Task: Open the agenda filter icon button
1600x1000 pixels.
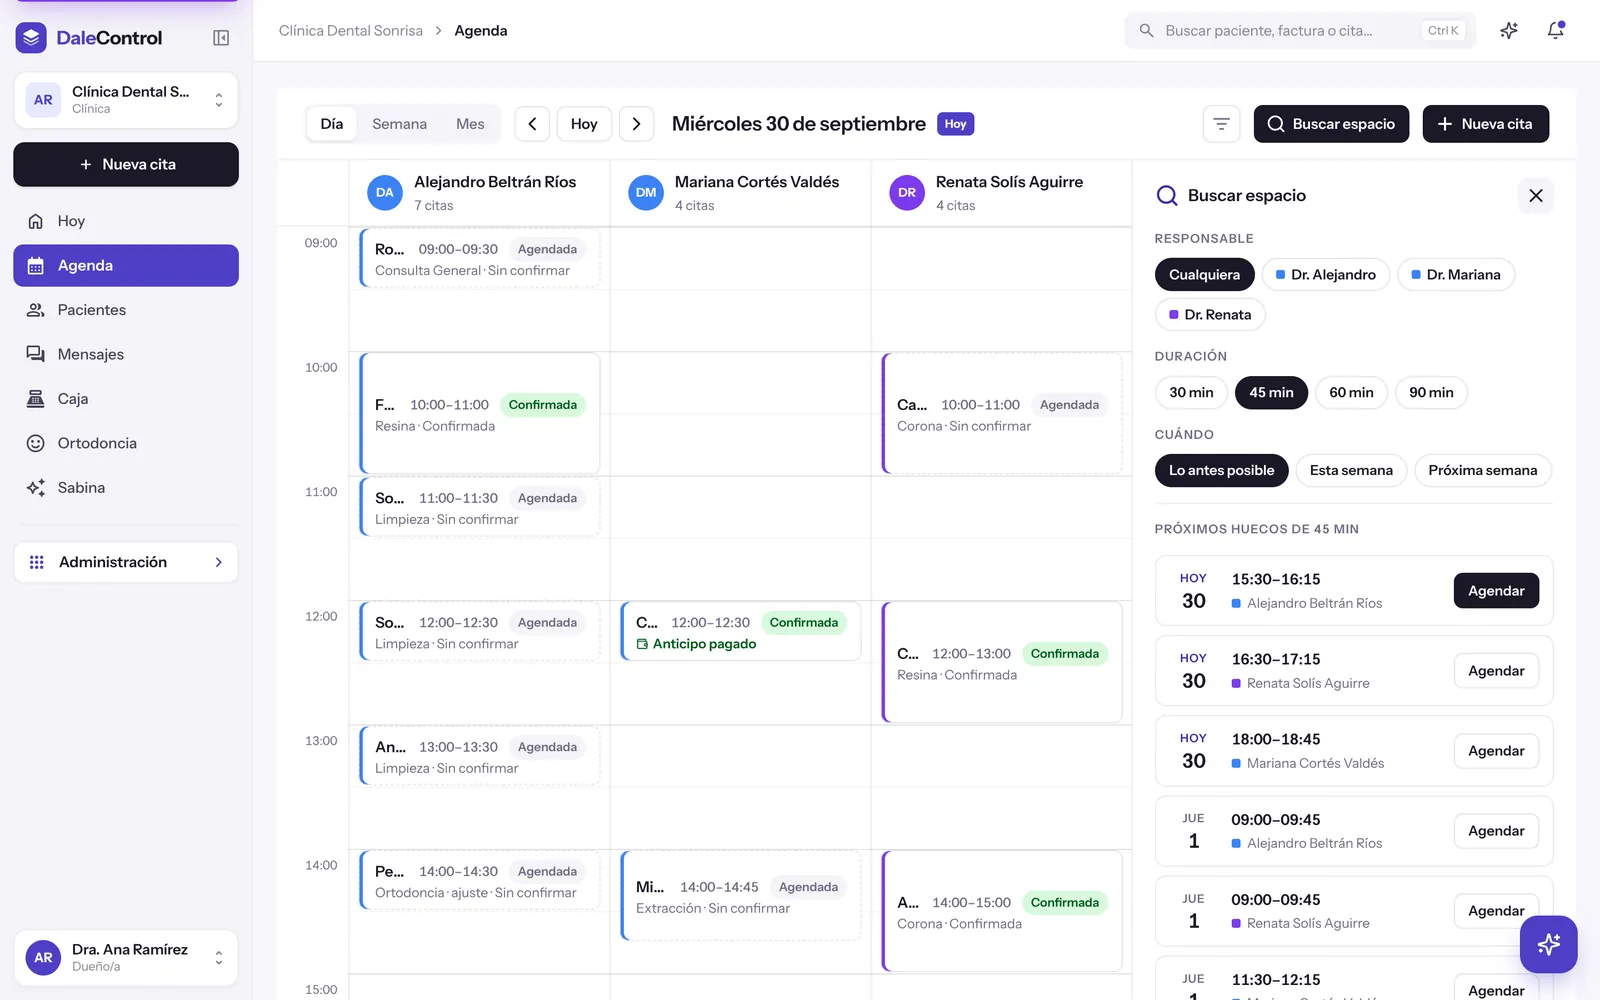Action: [1221, 124]
